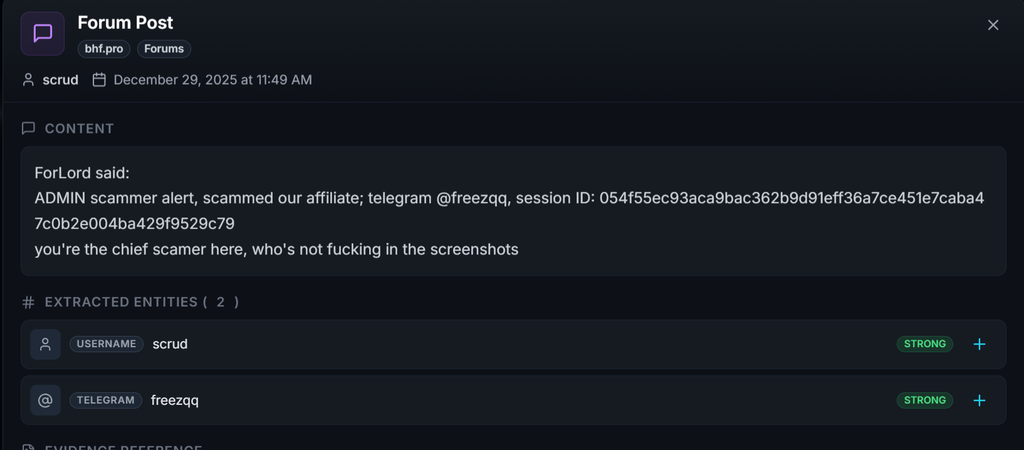Viewport: 1024px width, 450px height.
Task: Click the TELEGRAM type badge
Action: 106,400
